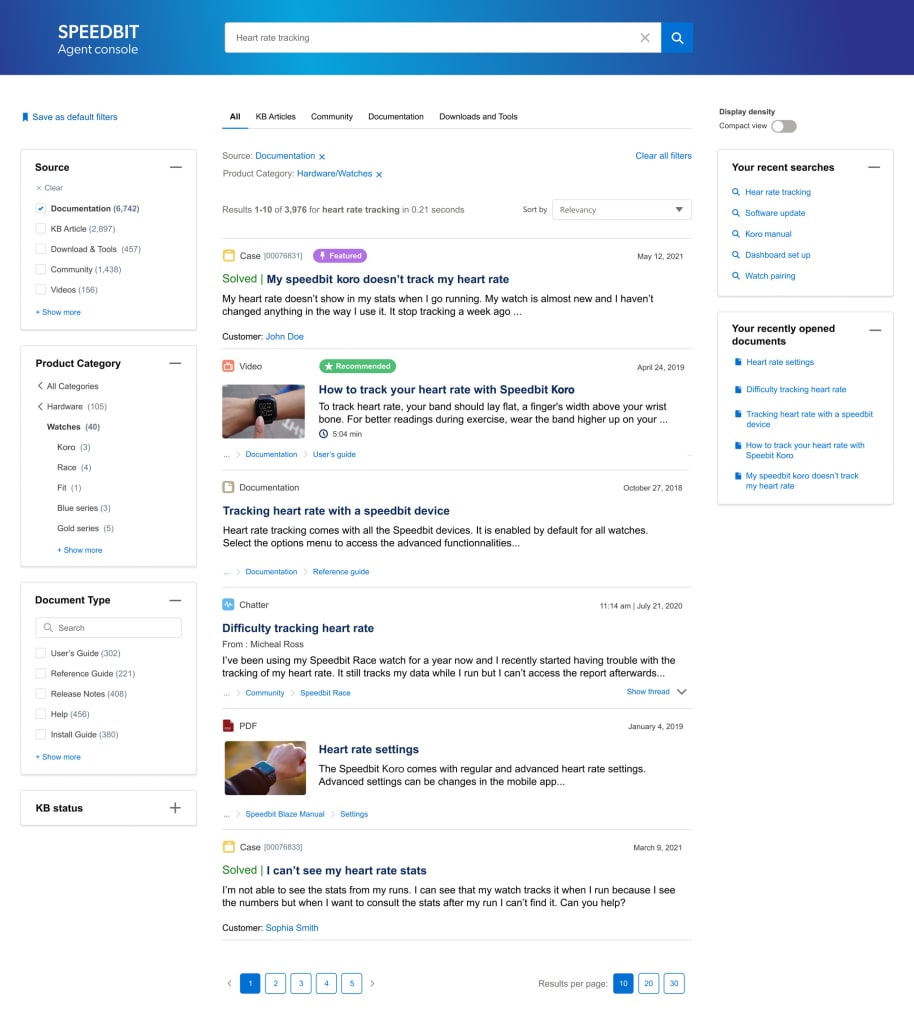Switch to the KB Articles tab

(x=275, y=117)
